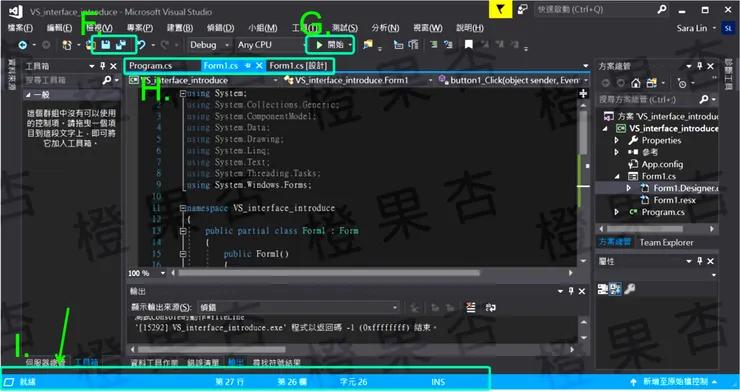
Task: Select Form1.resx in Solution Explorer
Action: click(674, 200)
